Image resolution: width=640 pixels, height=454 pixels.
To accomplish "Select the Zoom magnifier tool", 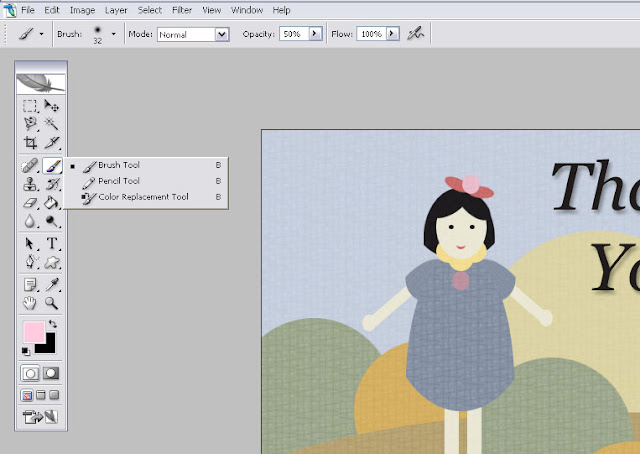I will click(51, 303).
